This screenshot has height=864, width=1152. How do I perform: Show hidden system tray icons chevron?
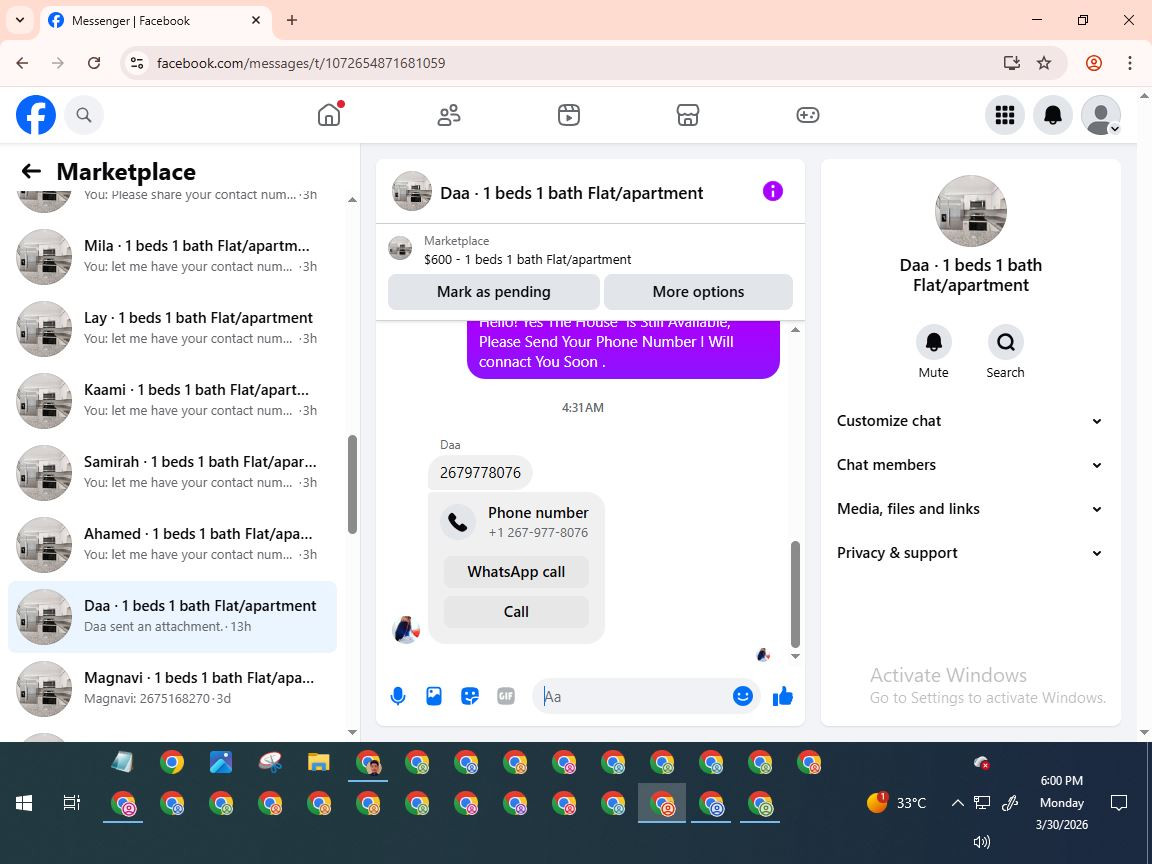957,803
